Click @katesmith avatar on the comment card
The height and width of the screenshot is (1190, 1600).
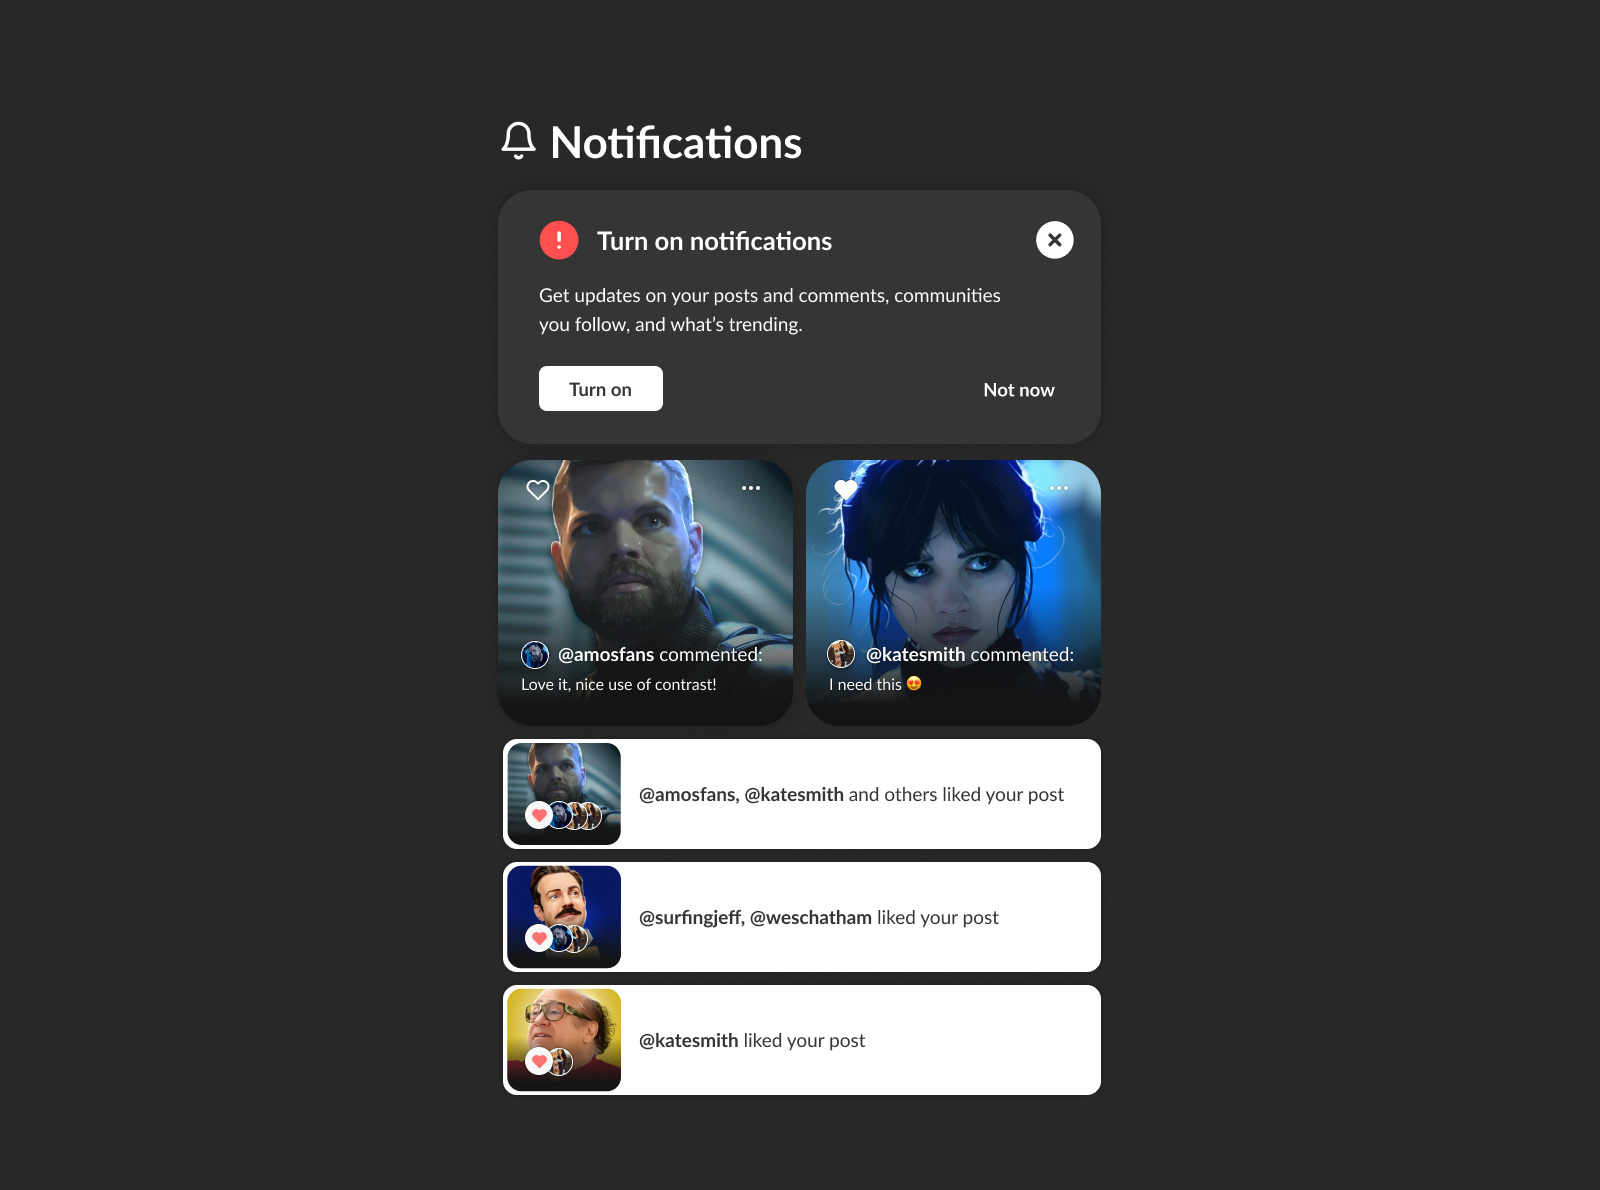(x=842, y=654)
